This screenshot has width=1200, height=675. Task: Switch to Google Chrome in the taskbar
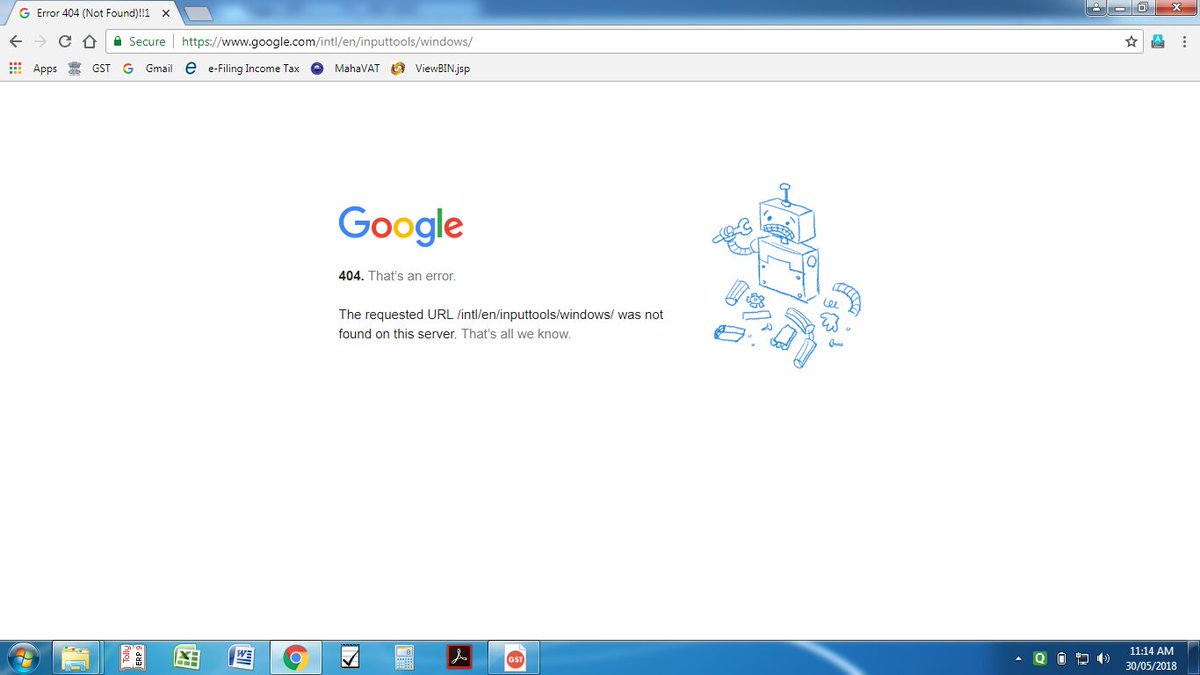point(294,657)
